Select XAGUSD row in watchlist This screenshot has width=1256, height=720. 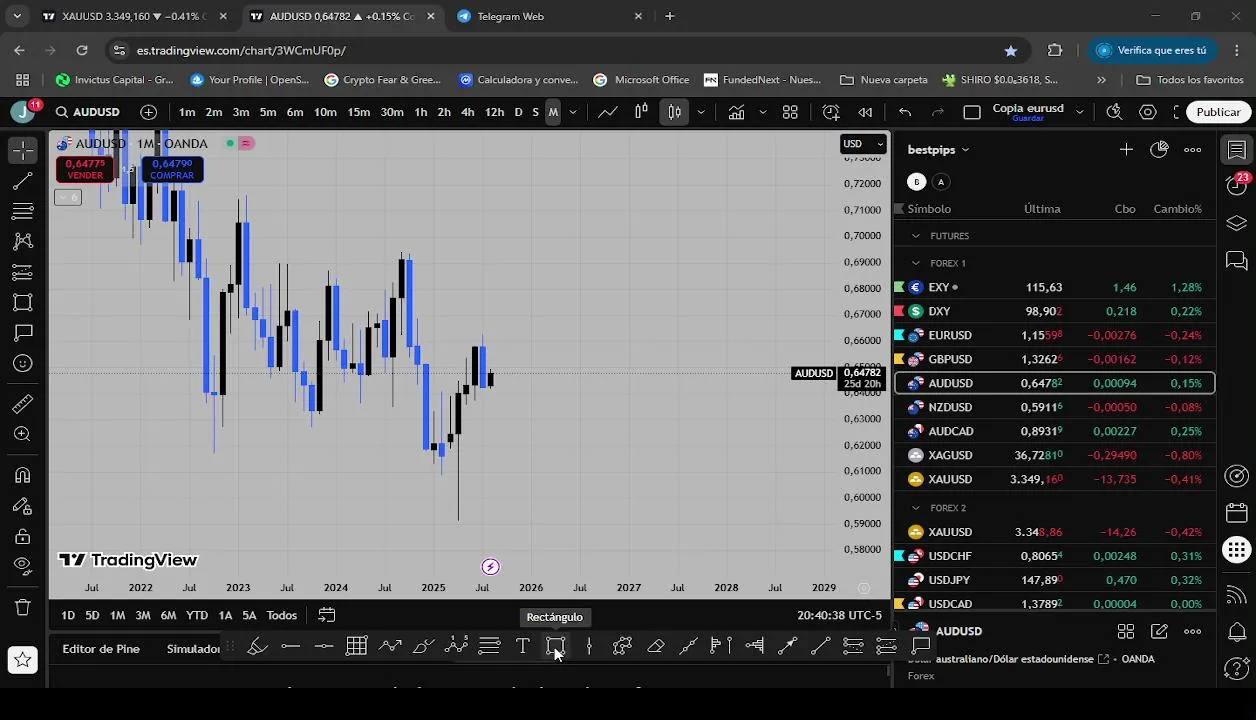[1054, 455]
